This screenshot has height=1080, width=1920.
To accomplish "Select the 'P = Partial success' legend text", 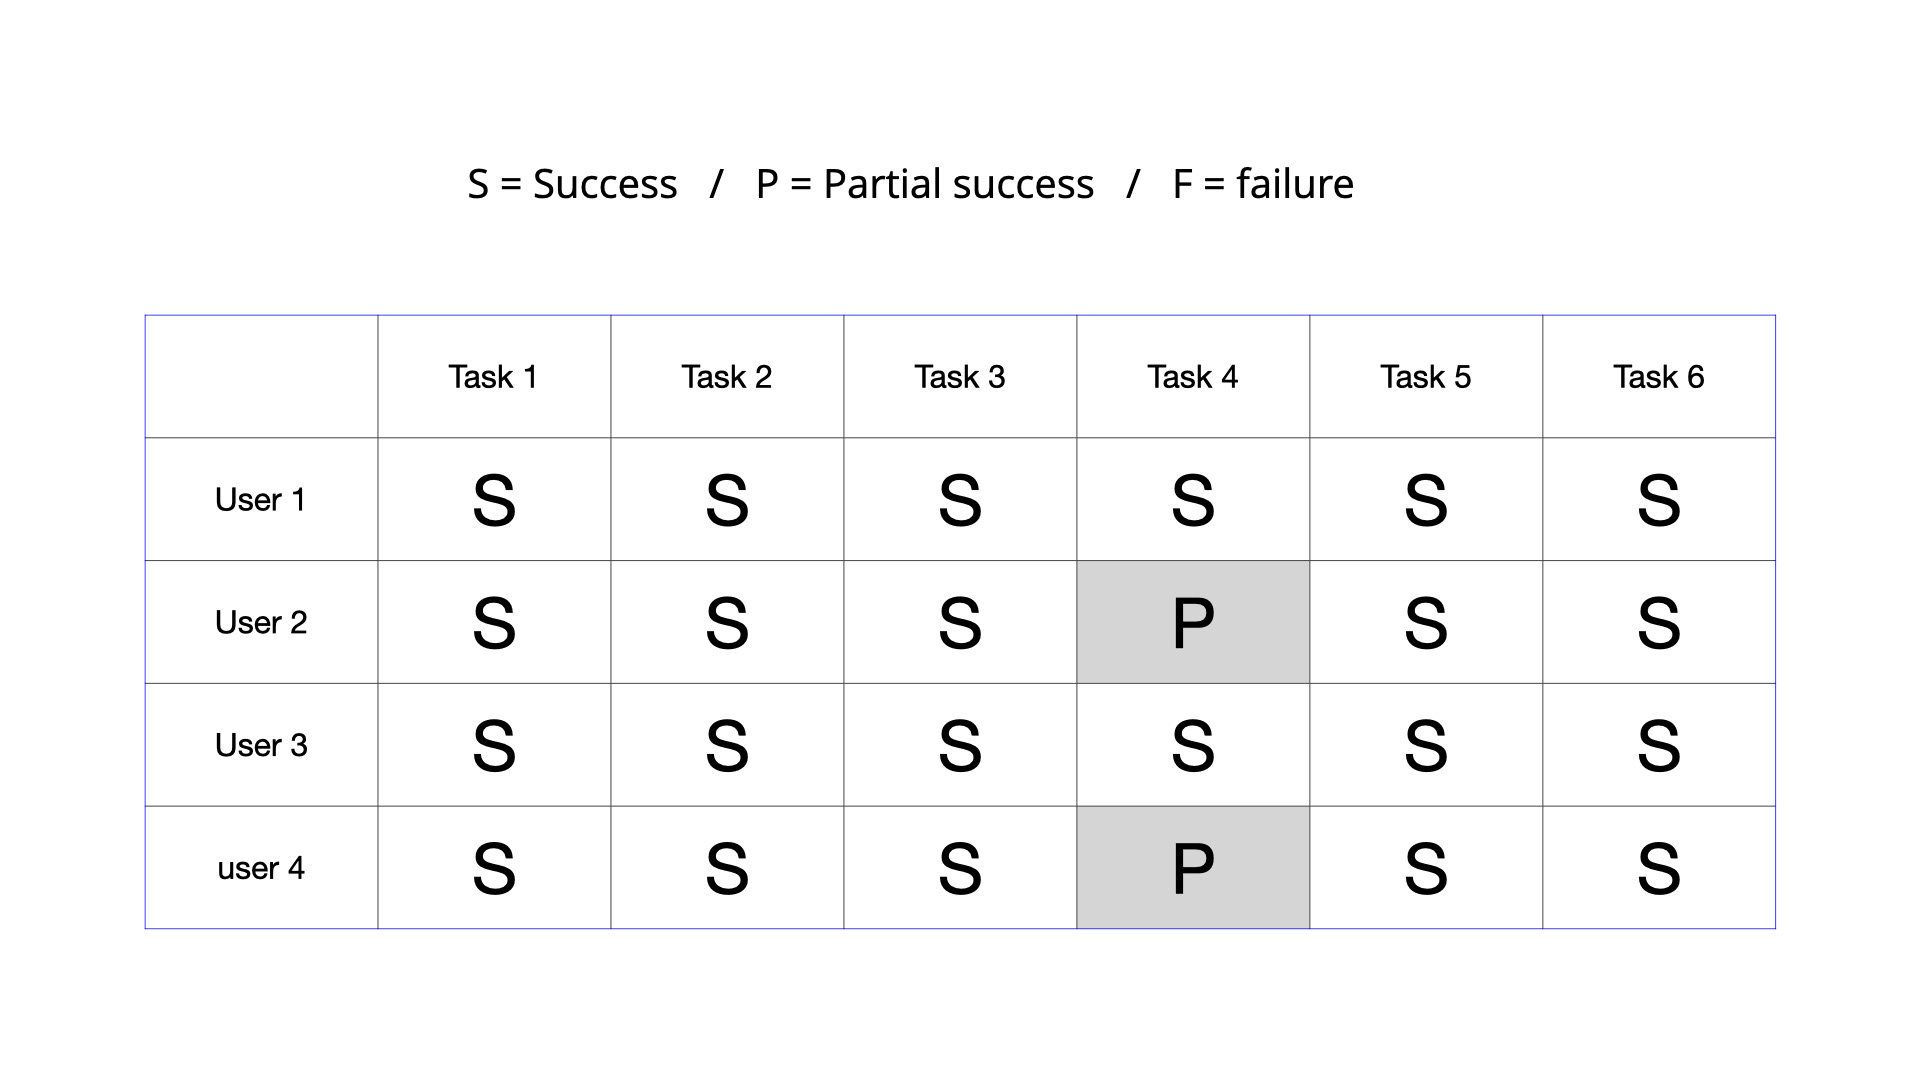I will point(925,184).
